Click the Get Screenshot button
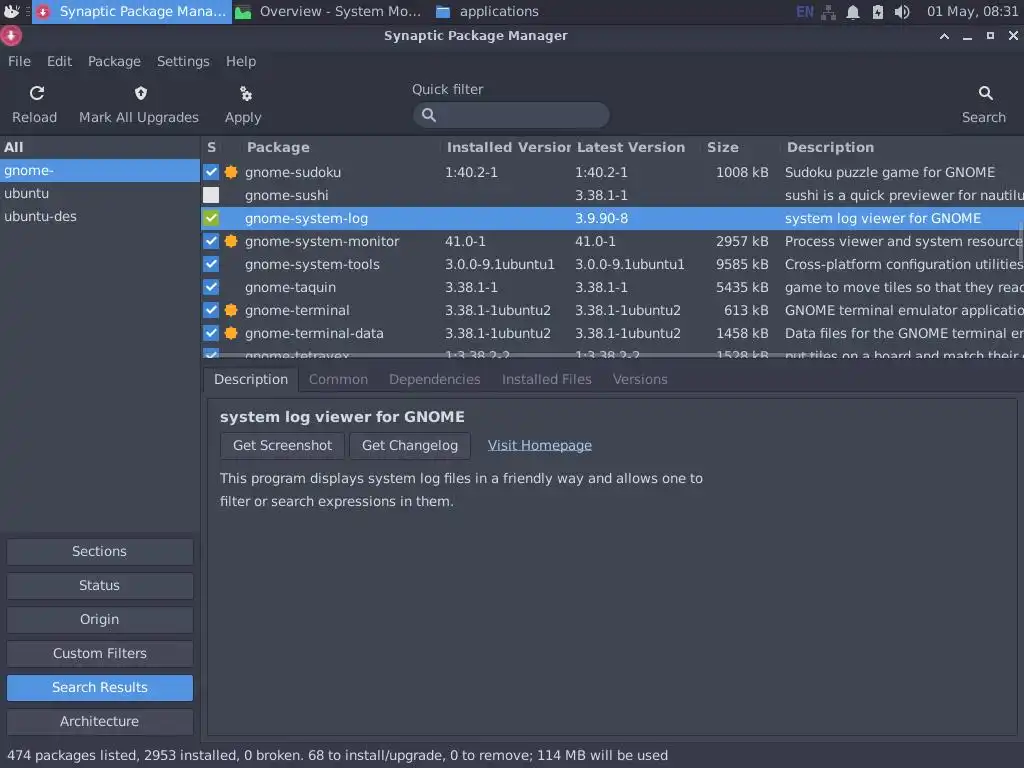This screenshot has height=768, width=1024. coord(282,445)
